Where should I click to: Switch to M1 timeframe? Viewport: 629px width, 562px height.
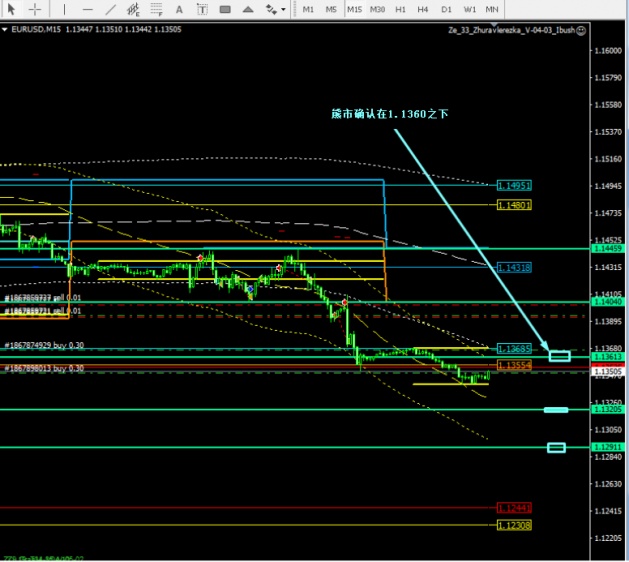[308, 9]
